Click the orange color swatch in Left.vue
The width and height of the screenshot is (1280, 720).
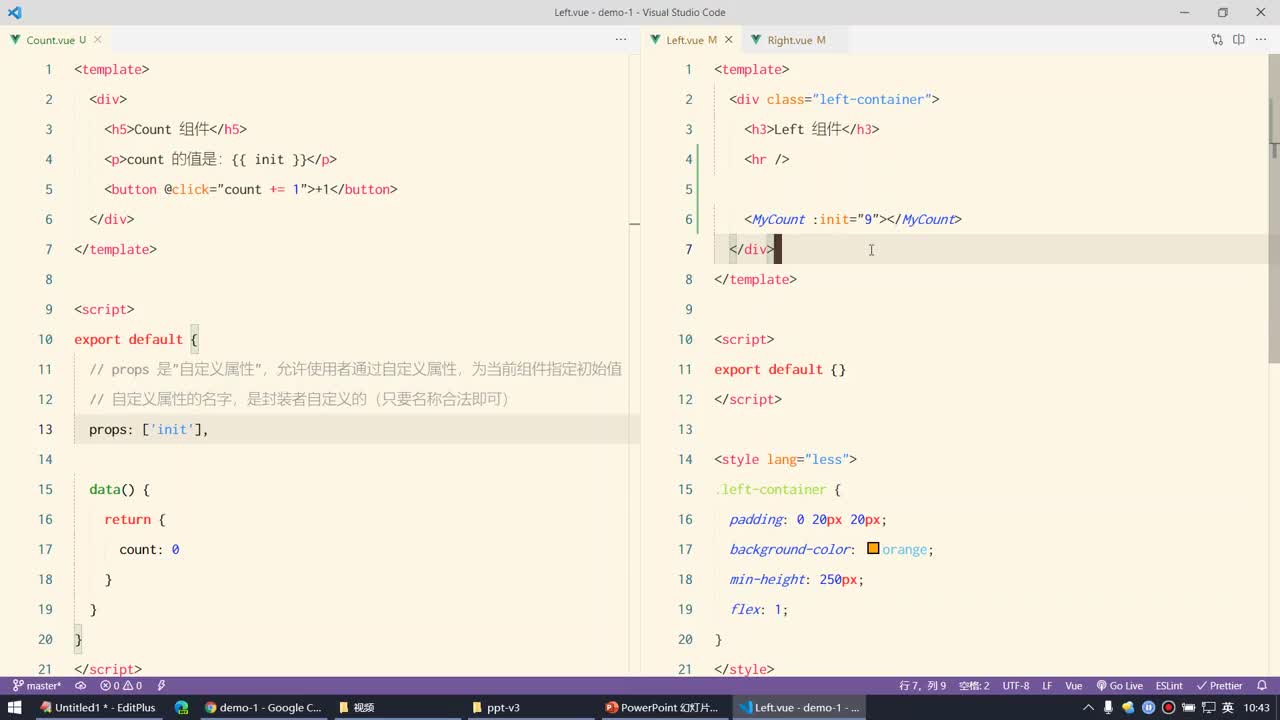873,548
